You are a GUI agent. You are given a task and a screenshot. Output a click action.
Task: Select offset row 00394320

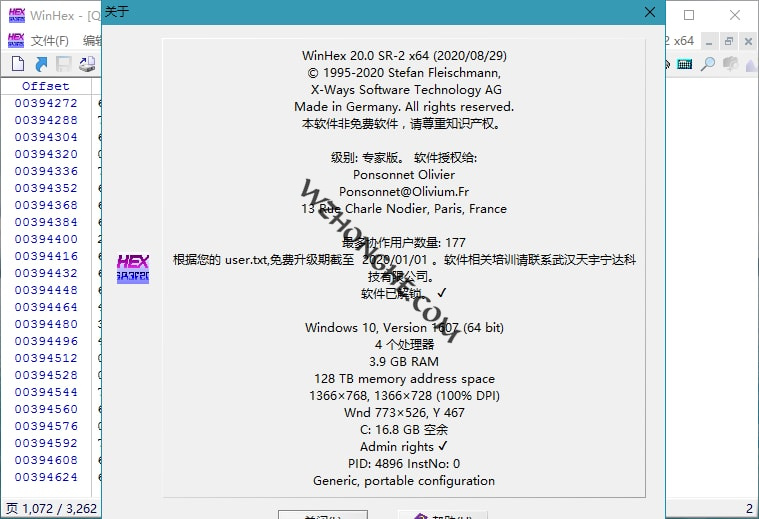(46, 154)
